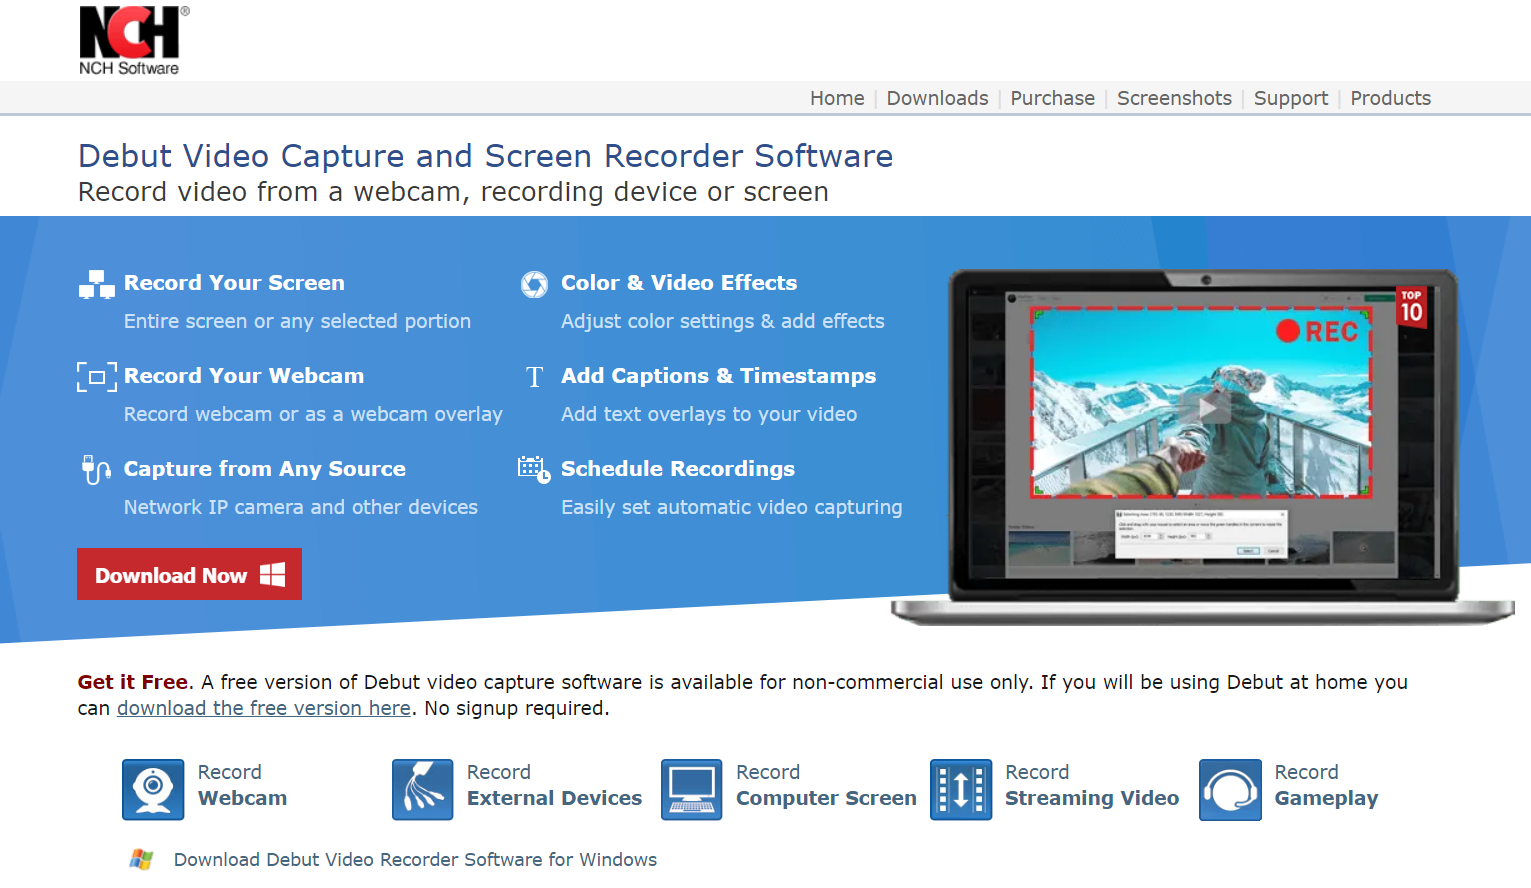The height and width of the screenshot is (888, 1531).
Task: Click the Record Gameplay text link
Action: [x=1326, y=785]
